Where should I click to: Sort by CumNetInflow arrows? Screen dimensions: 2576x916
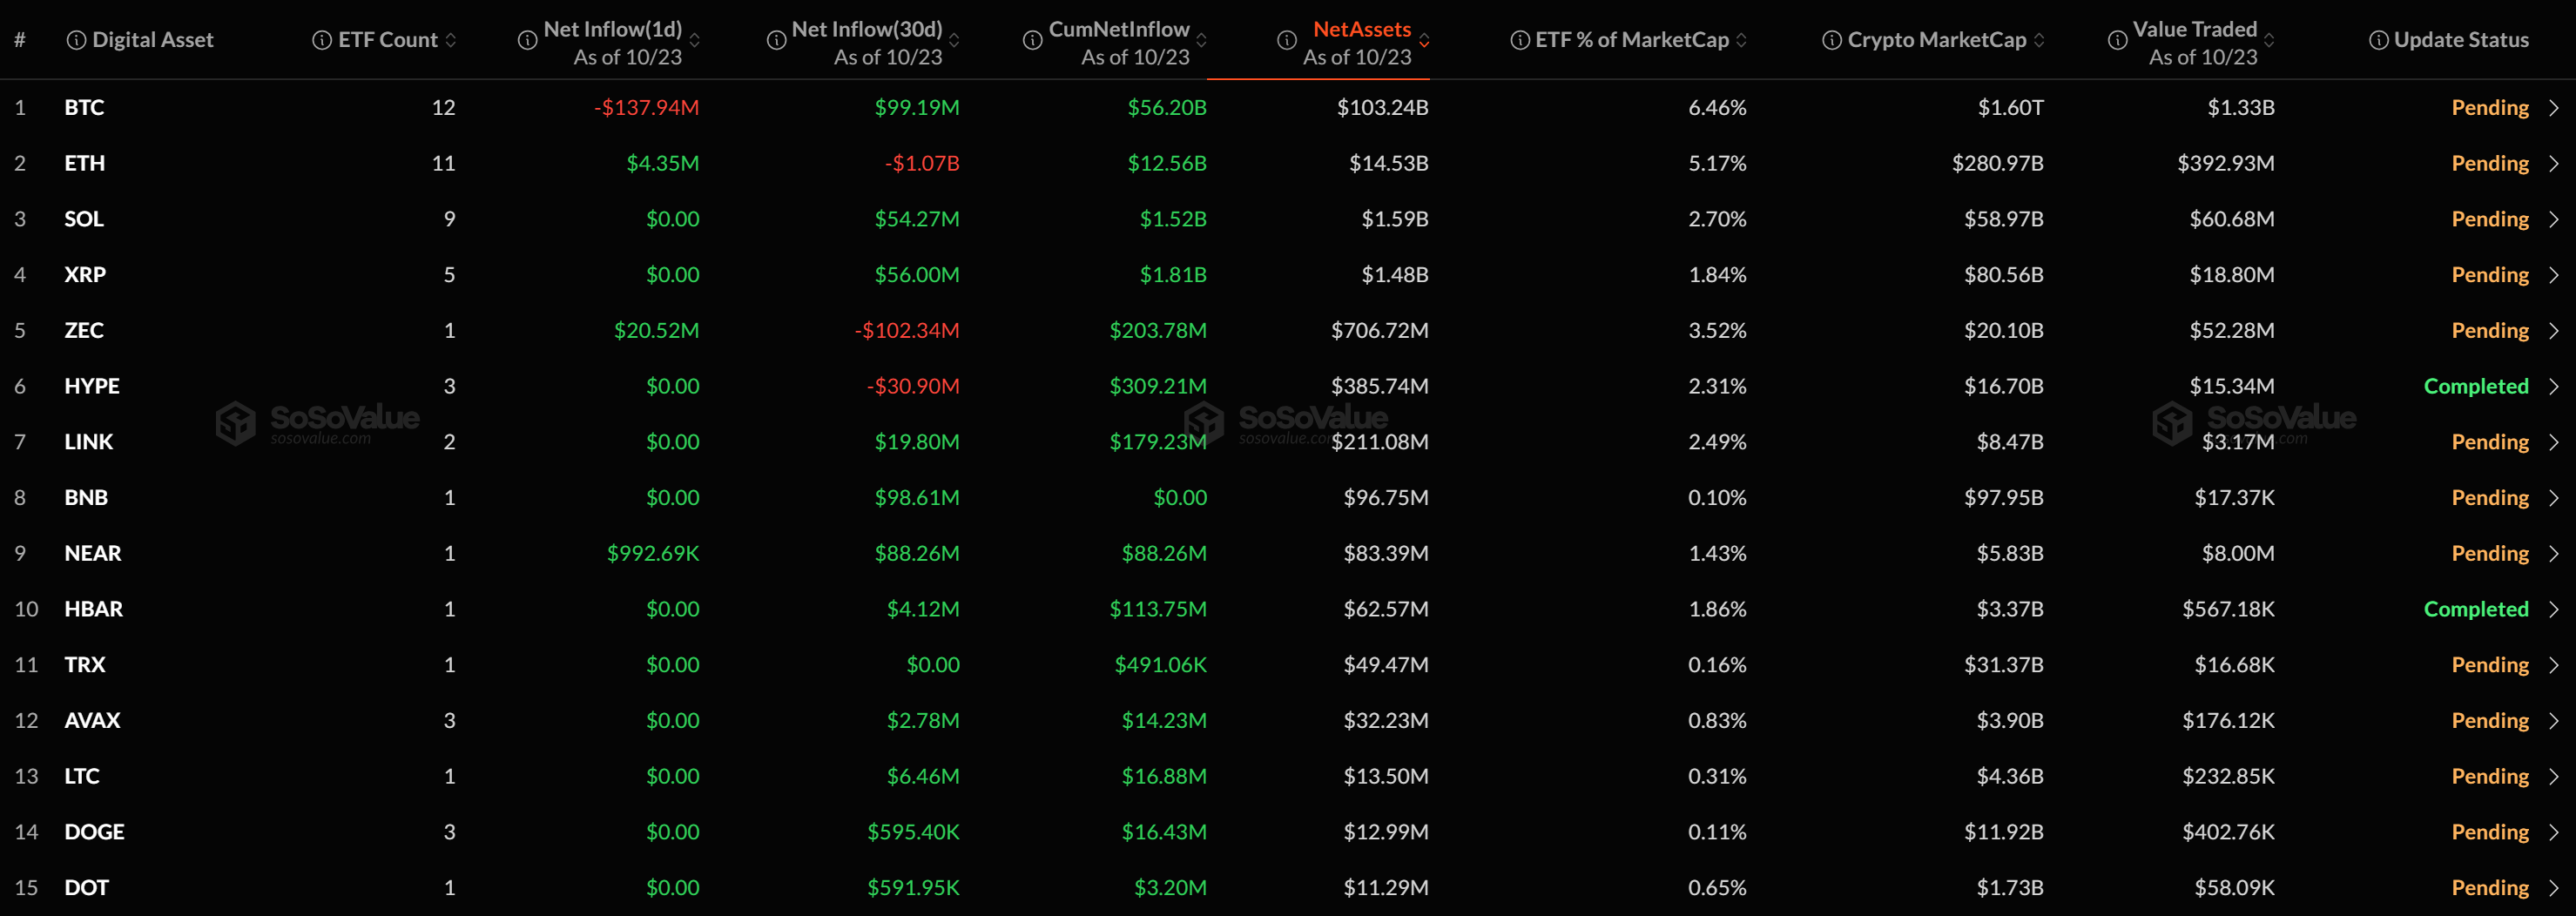[x=1201, y=40]
